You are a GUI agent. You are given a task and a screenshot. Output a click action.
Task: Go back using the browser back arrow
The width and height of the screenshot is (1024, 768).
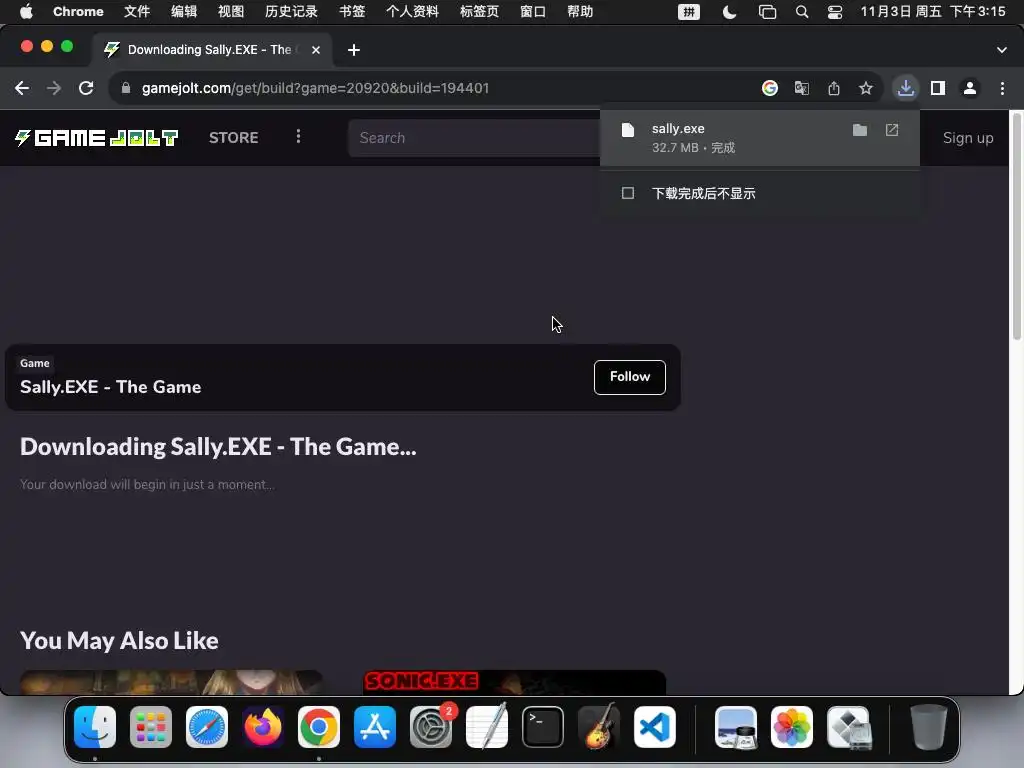[22, 88]
